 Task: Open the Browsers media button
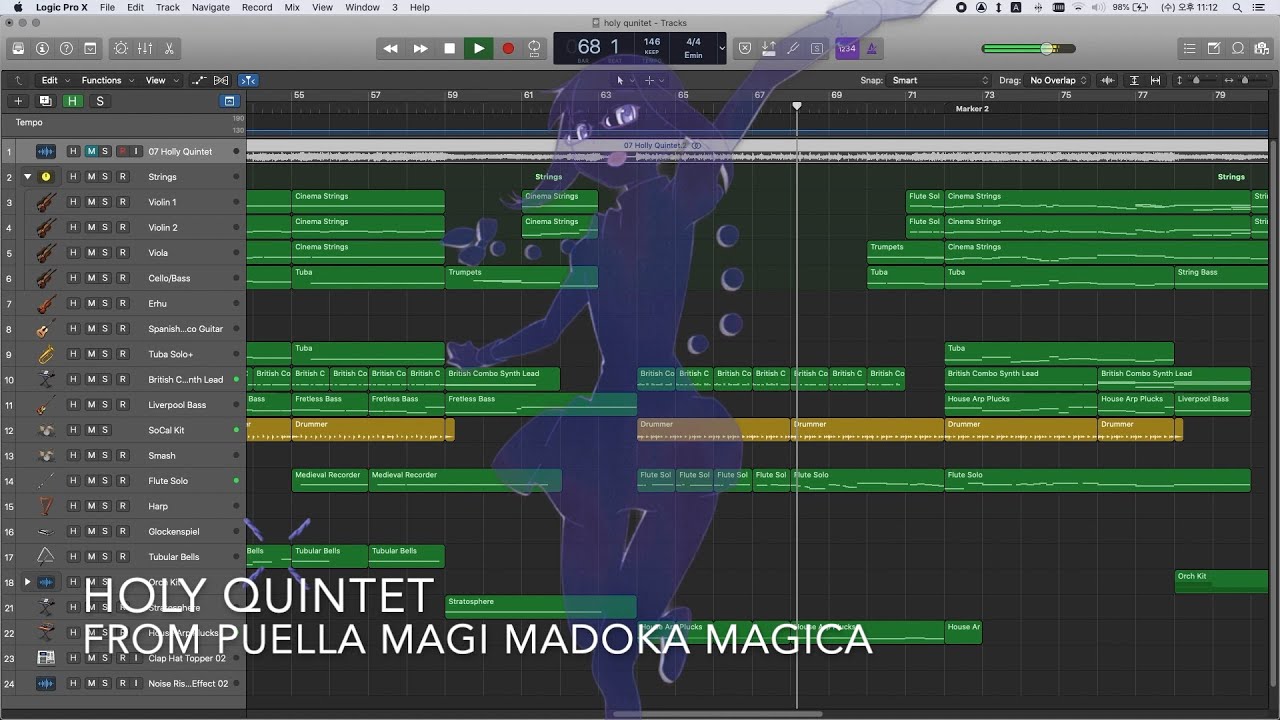[1262, 48]
